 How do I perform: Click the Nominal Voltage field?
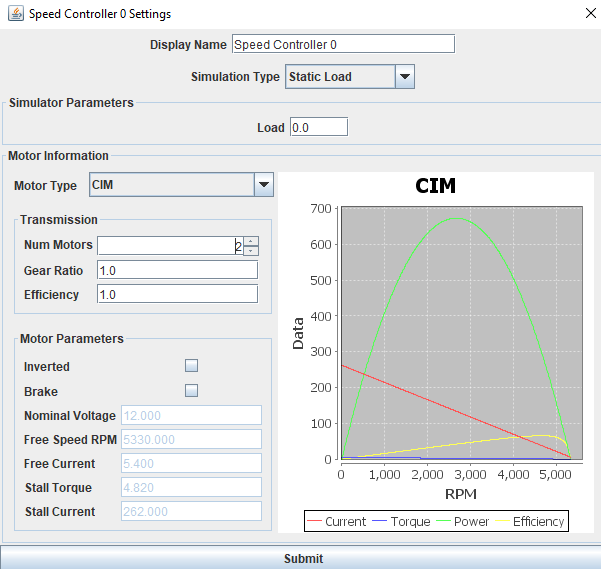(x=191, y=415)
